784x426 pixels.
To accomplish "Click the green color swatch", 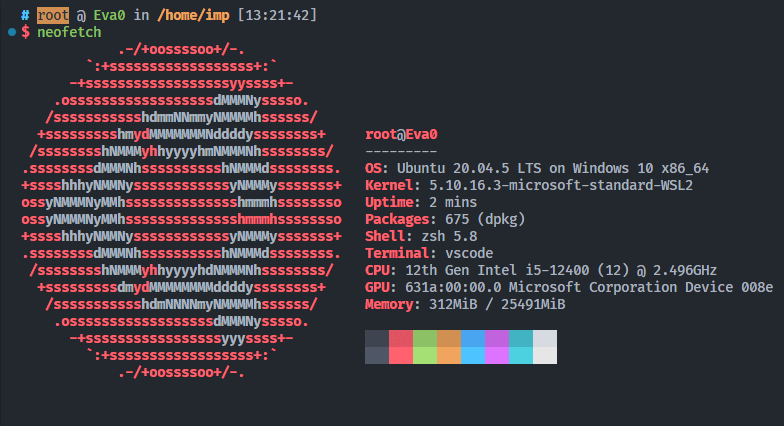I will point(425,346).
